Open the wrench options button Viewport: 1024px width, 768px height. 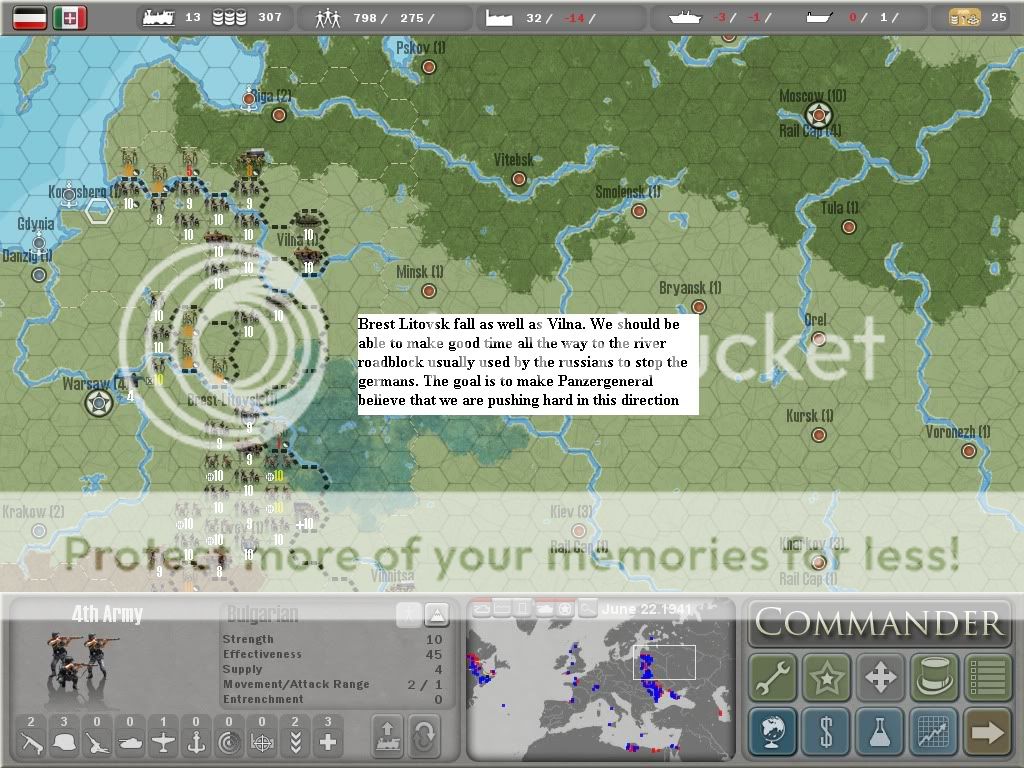[773, 677]
